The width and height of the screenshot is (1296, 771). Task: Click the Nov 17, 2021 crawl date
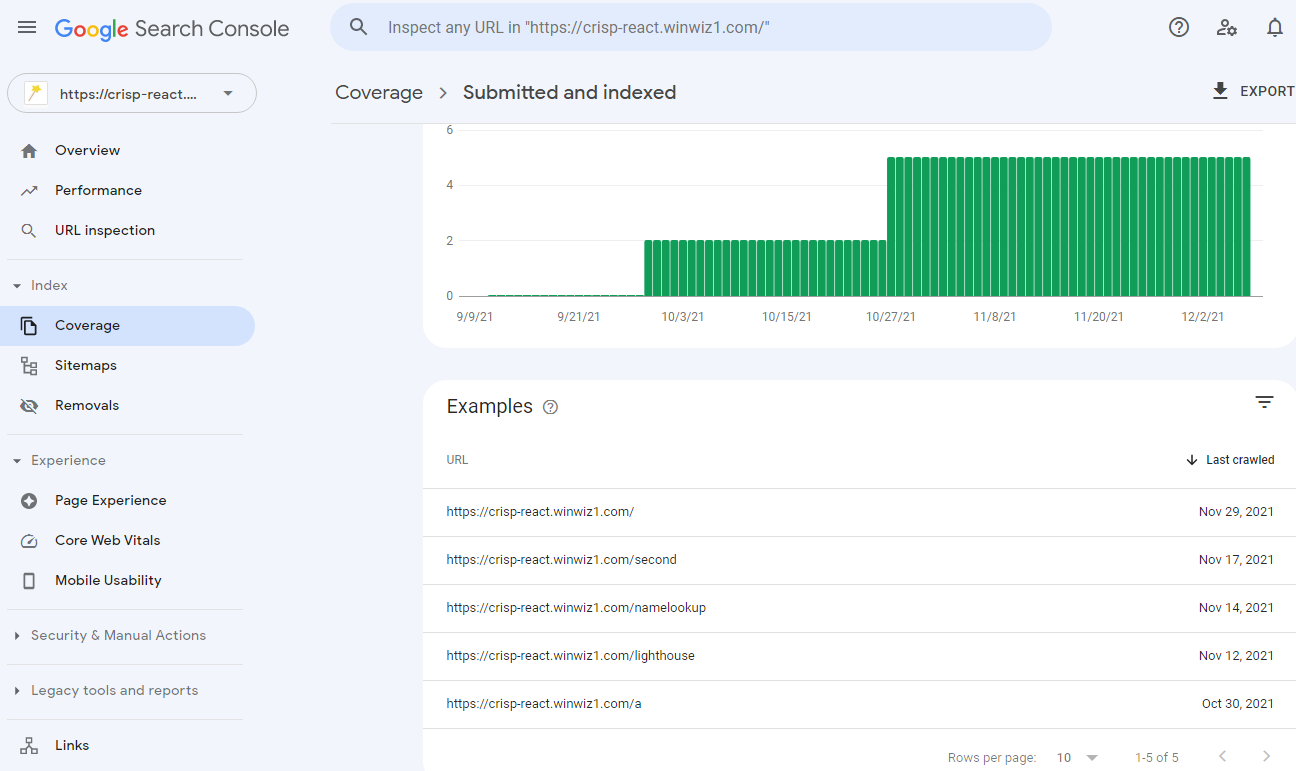[x=1236, y=560]
